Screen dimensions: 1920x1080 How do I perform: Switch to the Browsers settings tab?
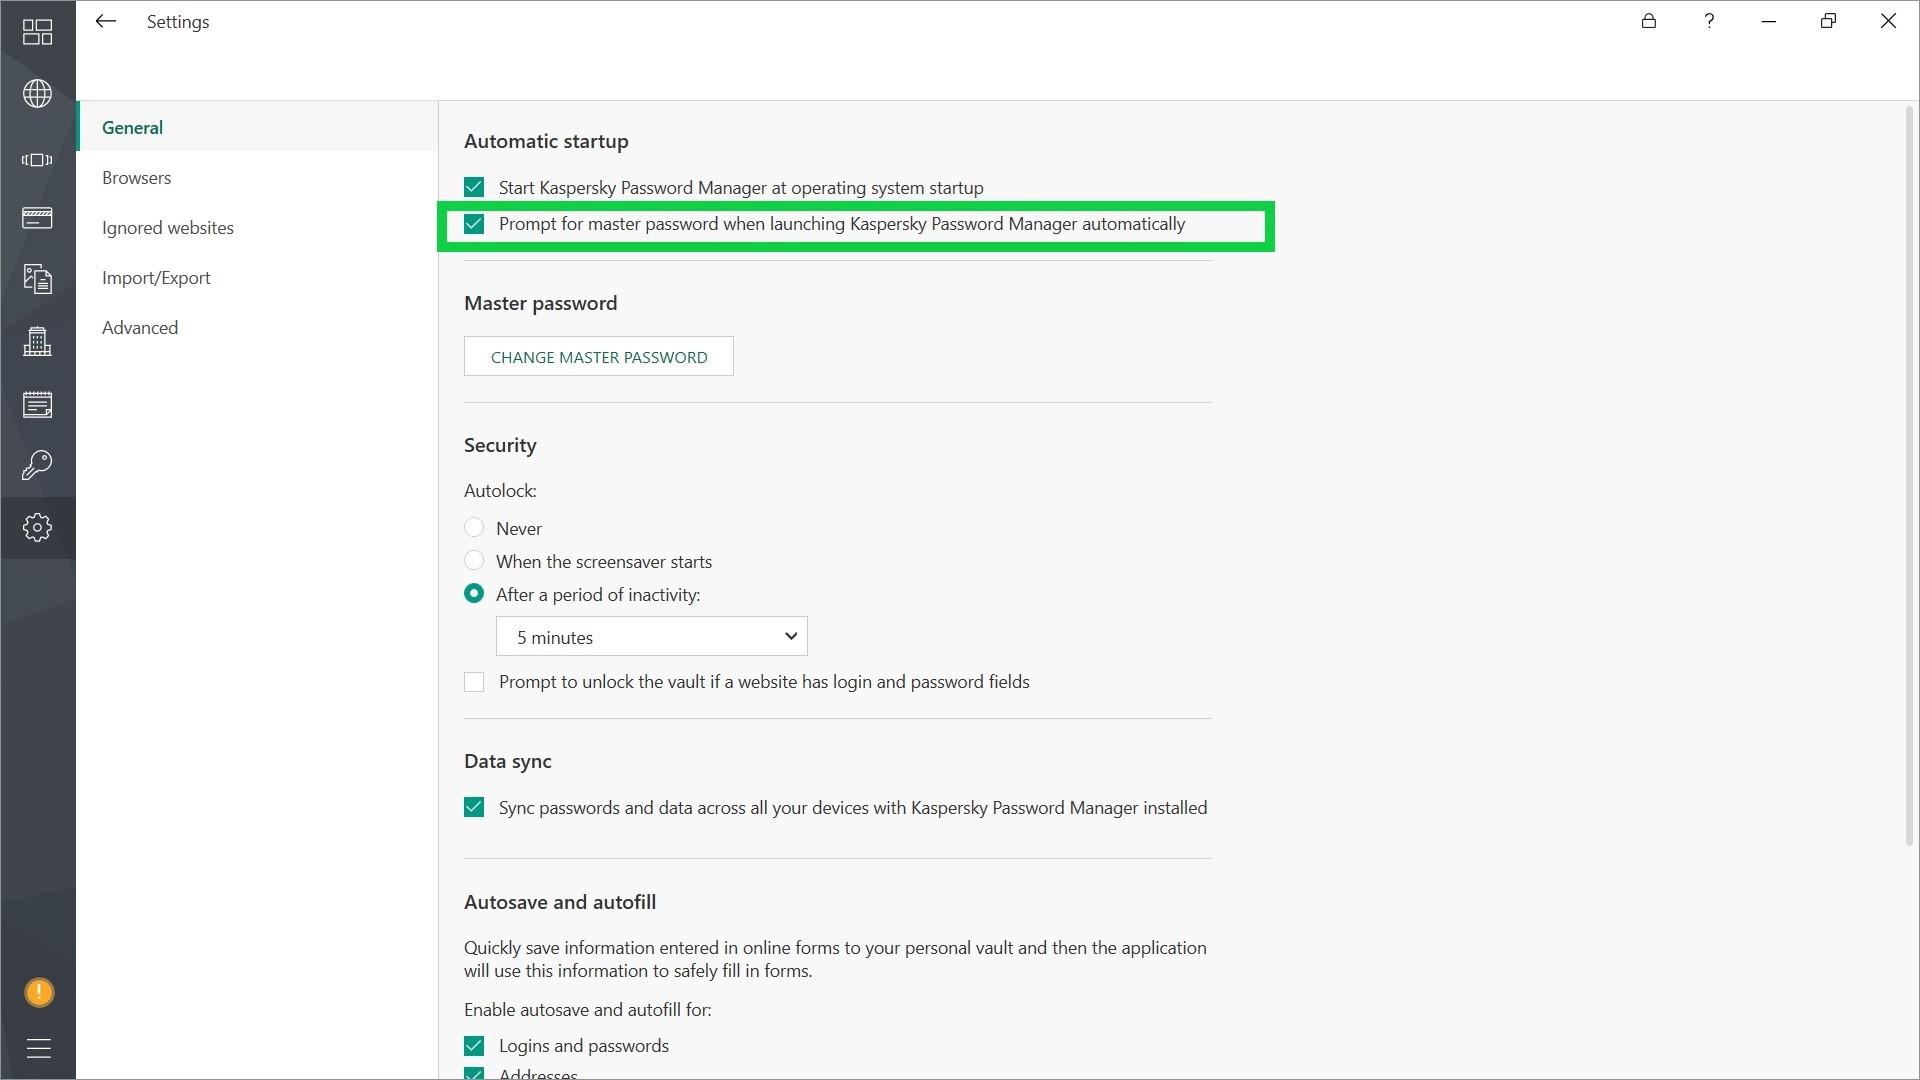257,177
